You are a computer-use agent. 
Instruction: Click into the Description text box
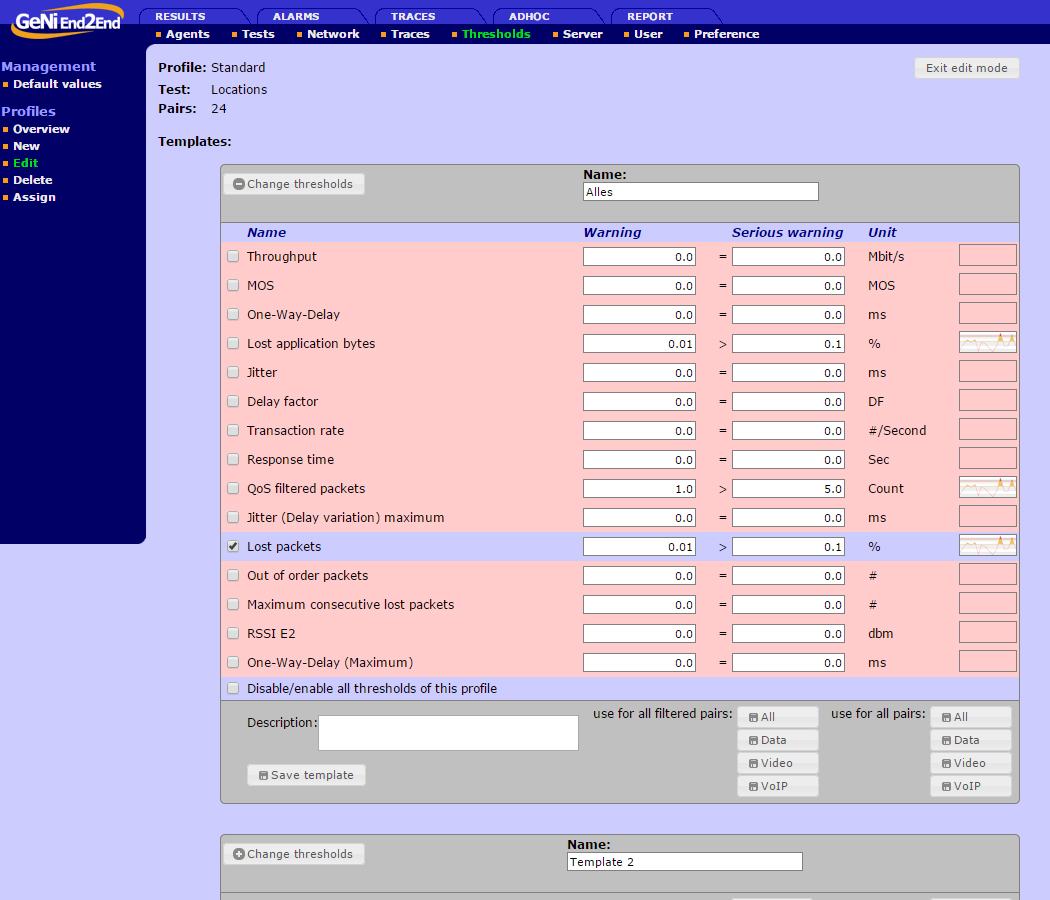tap(448, 733)
